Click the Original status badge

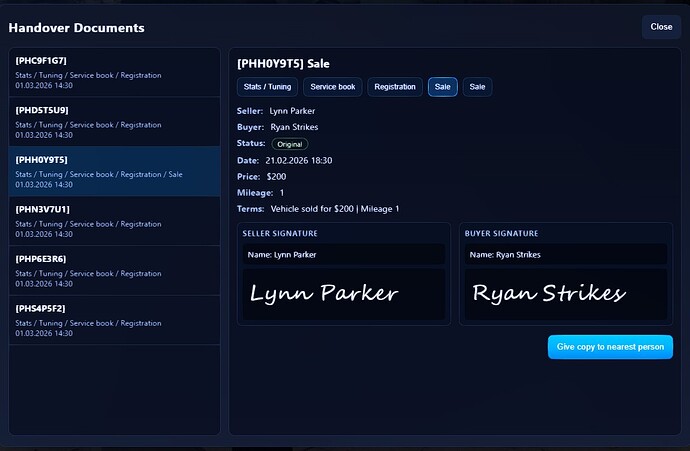click(x=290, y=144)
